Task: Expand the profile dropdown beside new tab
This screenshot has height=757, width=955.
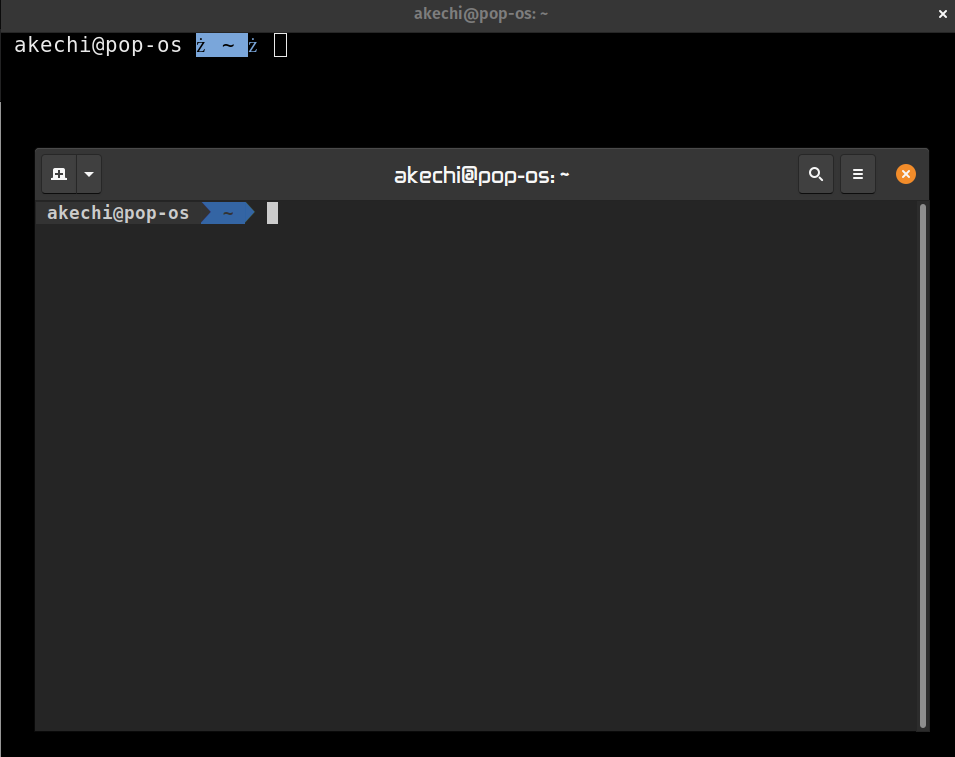Action: (x=89, y=173)
